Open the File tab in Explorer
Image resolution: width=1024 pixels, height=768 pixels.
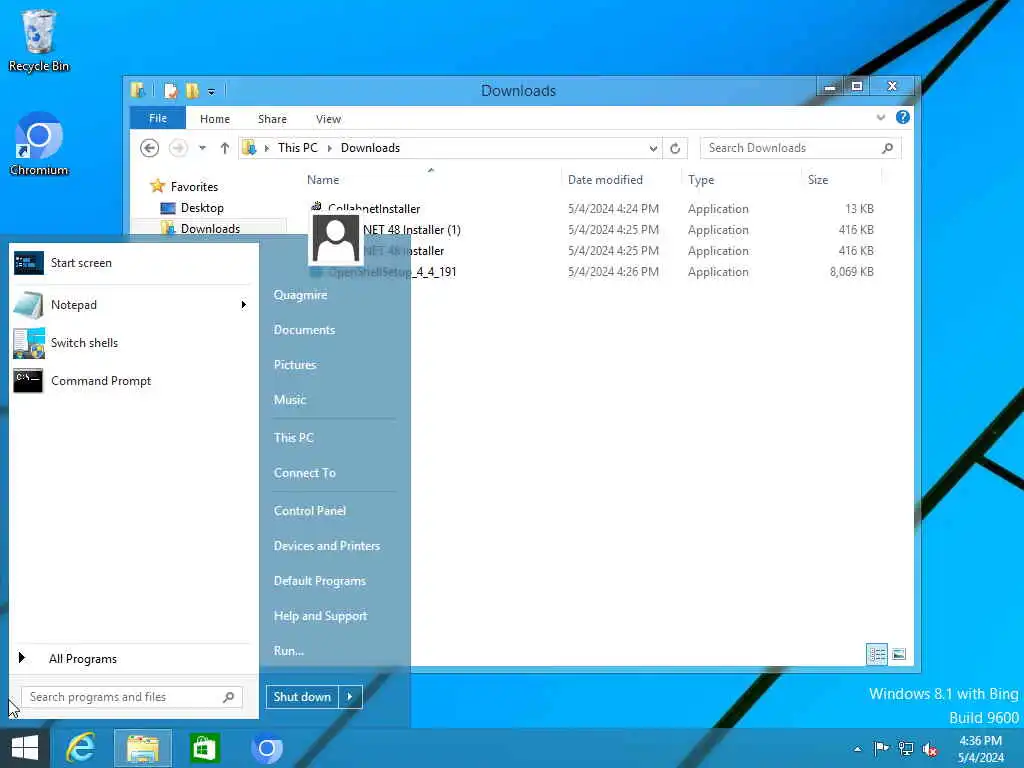(158, 118)
